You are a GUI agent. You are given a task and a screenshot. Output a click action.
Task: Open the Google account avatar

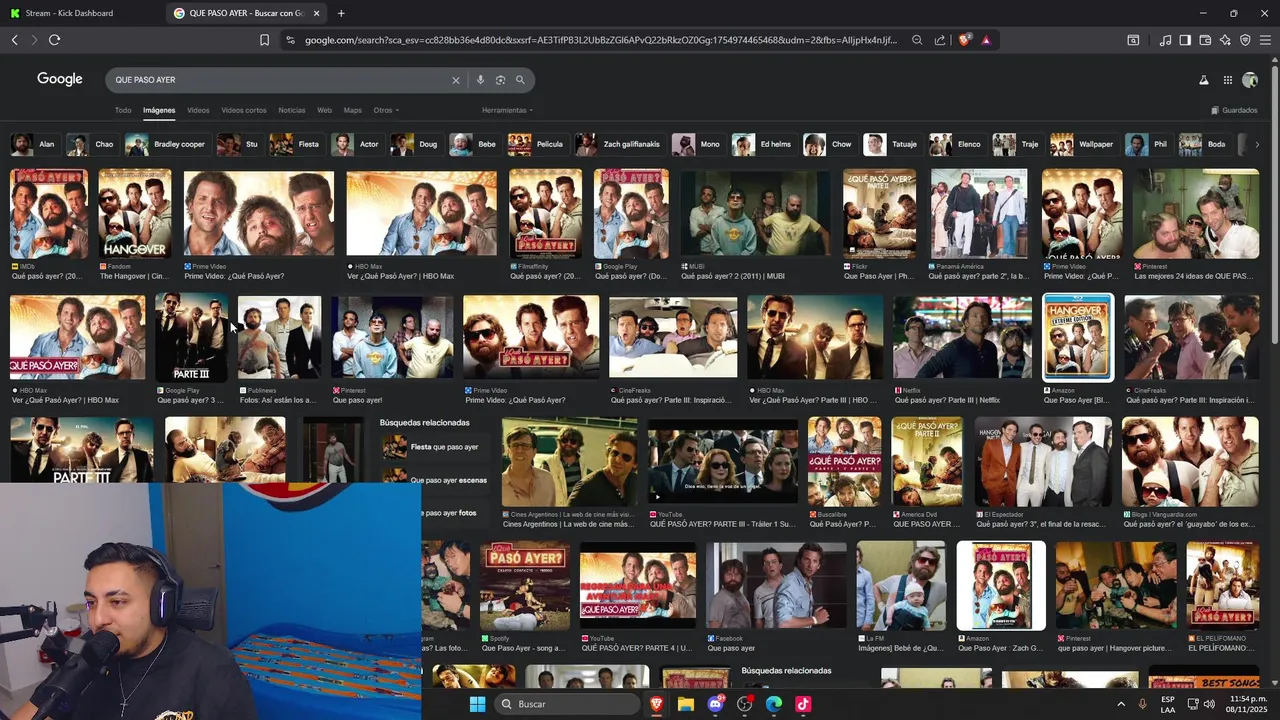click(1250, 80)
